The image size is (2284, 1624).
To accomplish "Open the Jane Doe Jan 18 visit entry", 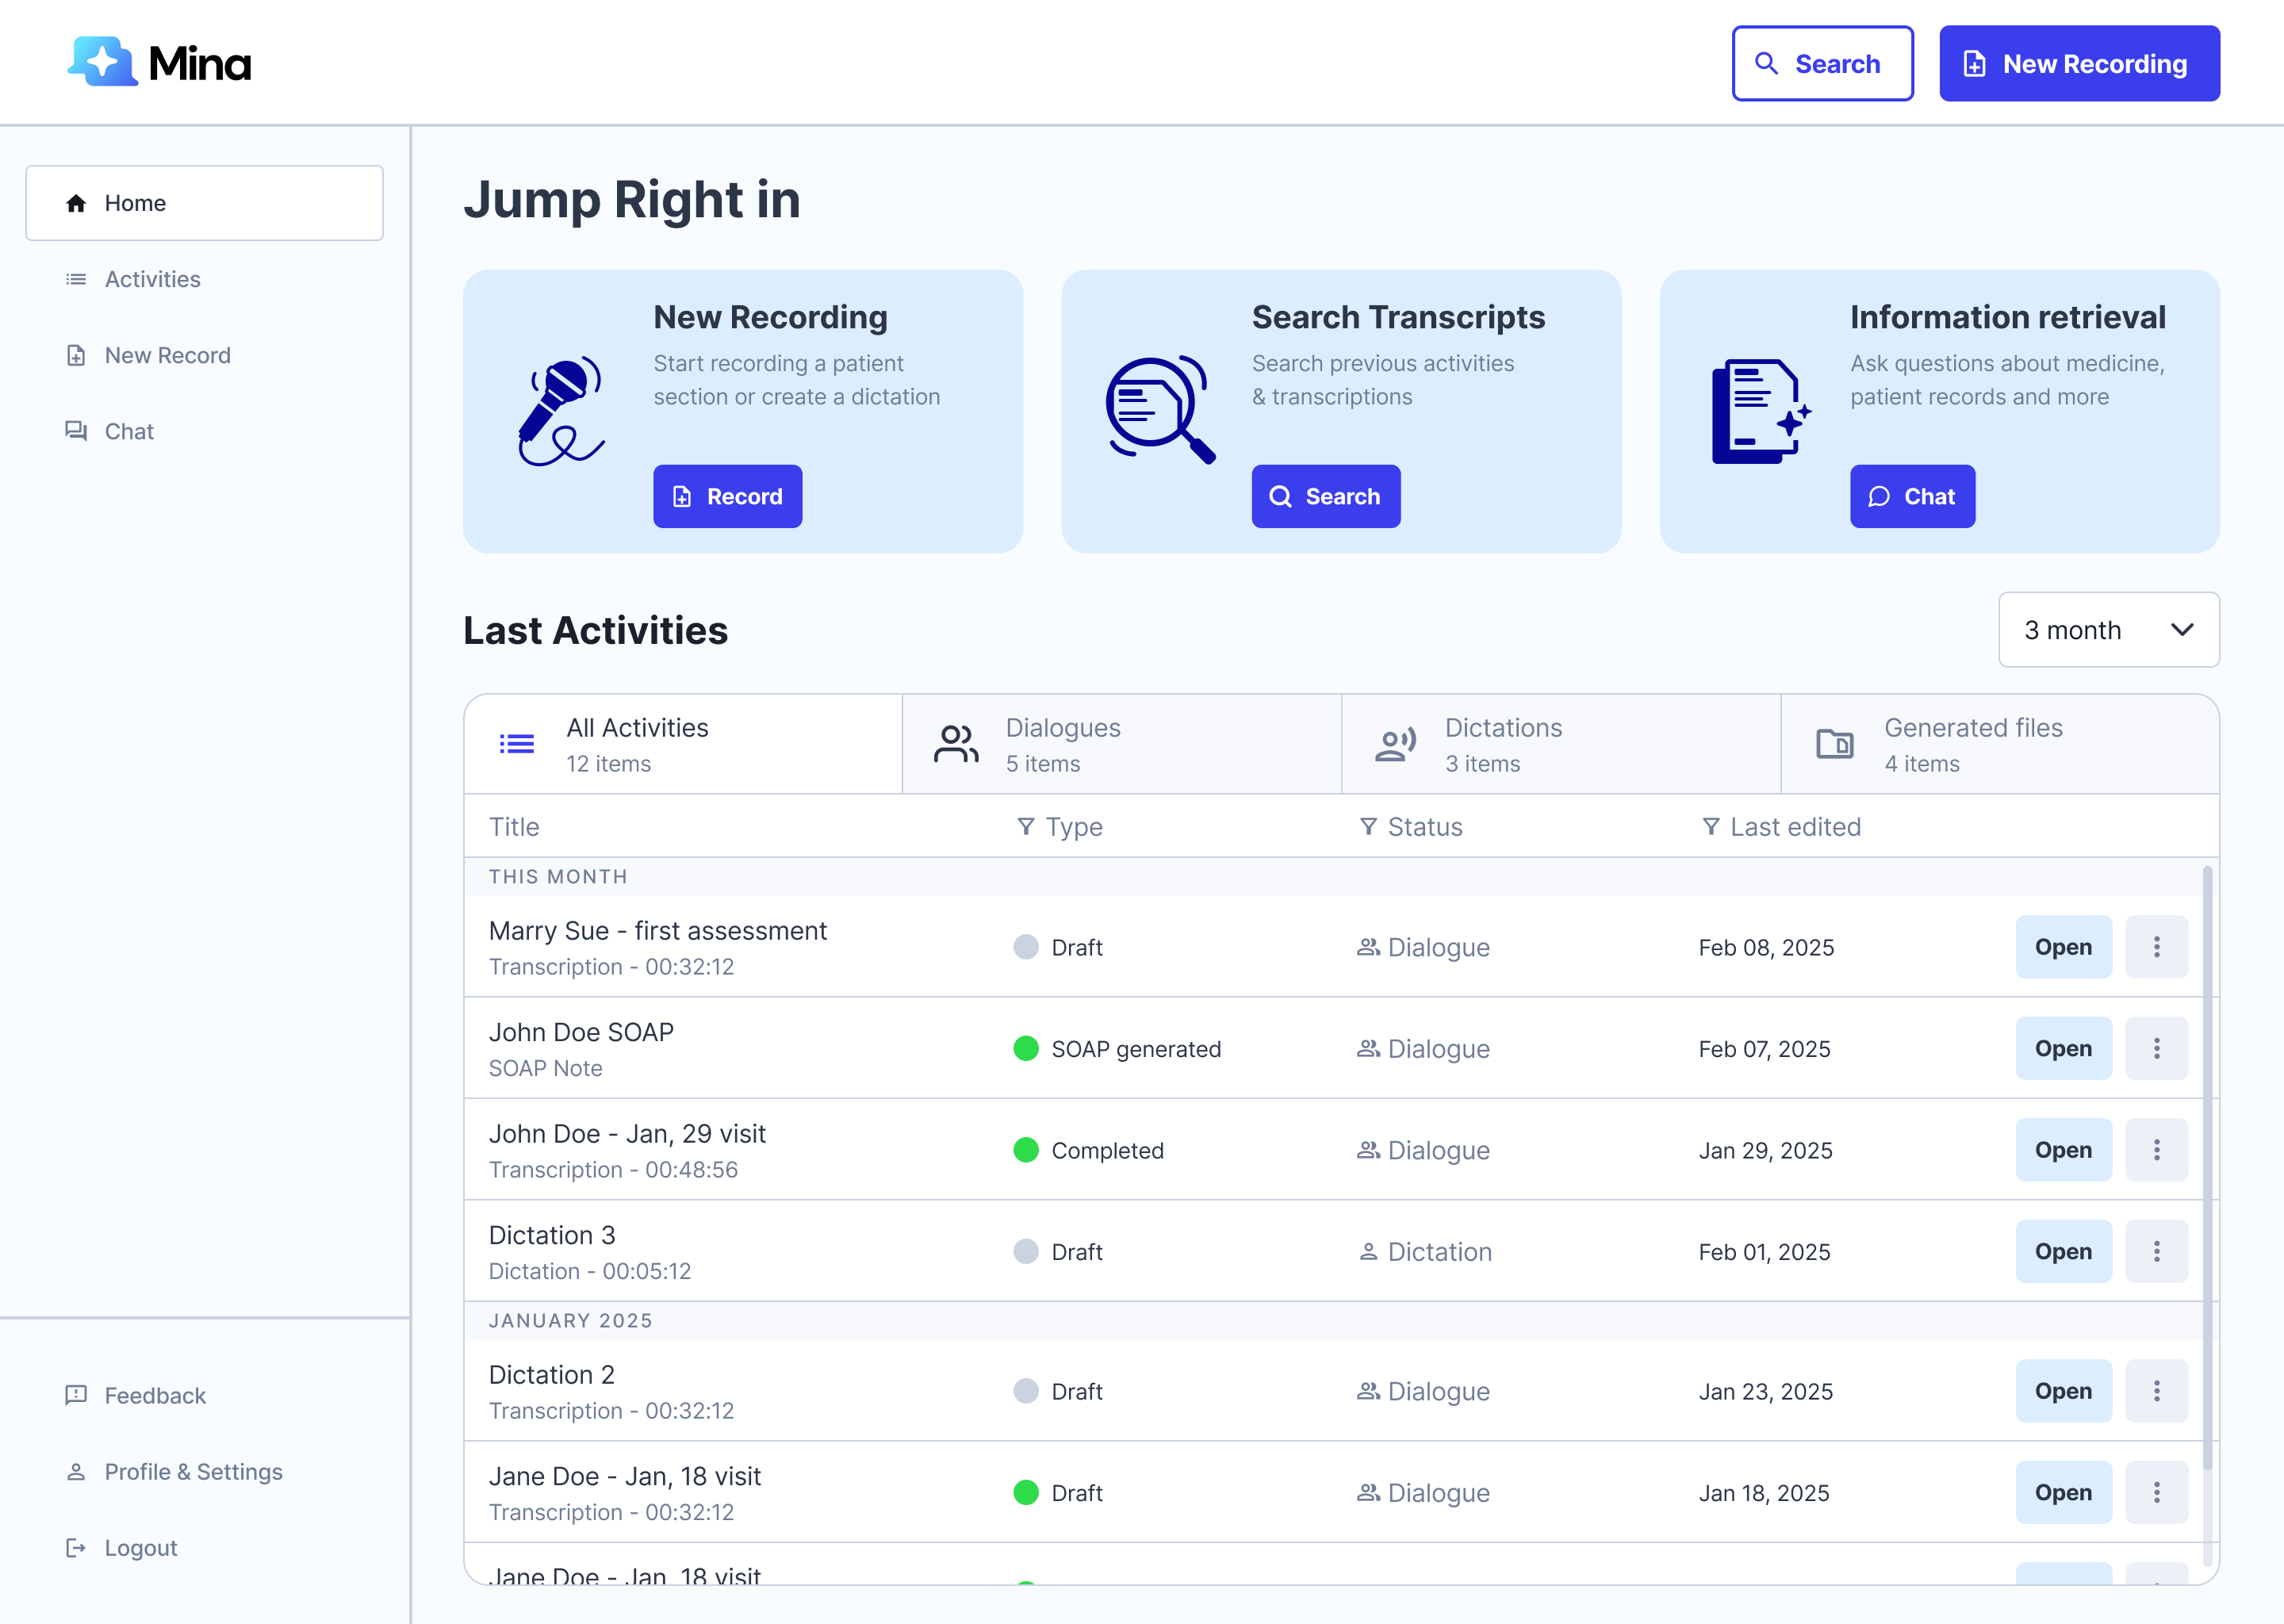I will [2064, 1492].
